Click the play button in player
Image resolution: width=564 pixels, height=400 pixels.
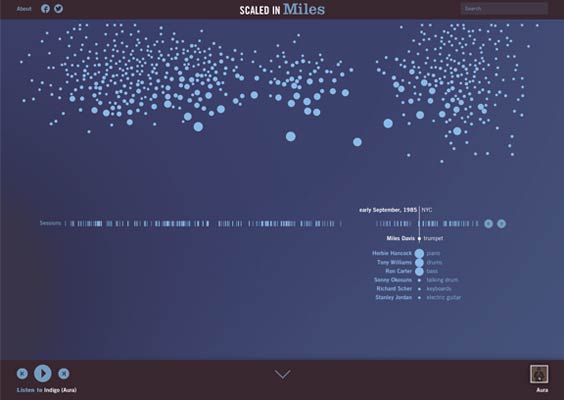point(43,373)
